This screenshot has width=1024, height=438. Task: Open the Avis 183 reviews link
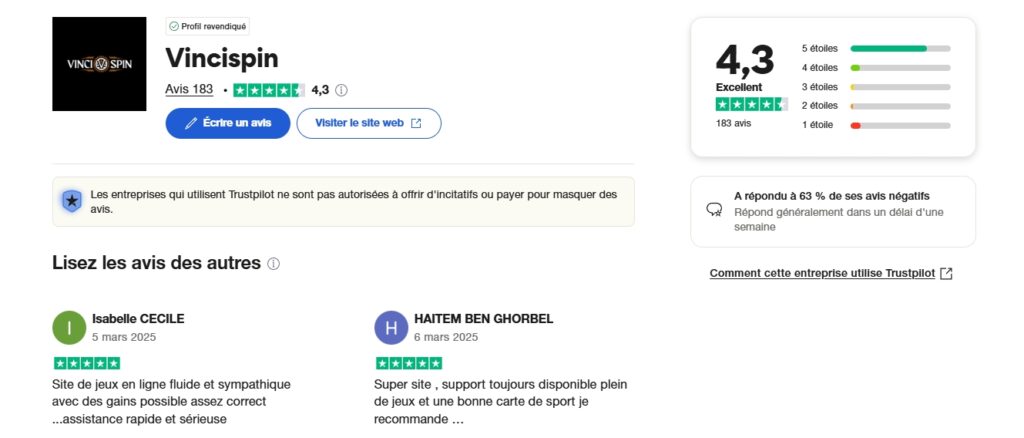pyautogui.click(x=189, y=89)
